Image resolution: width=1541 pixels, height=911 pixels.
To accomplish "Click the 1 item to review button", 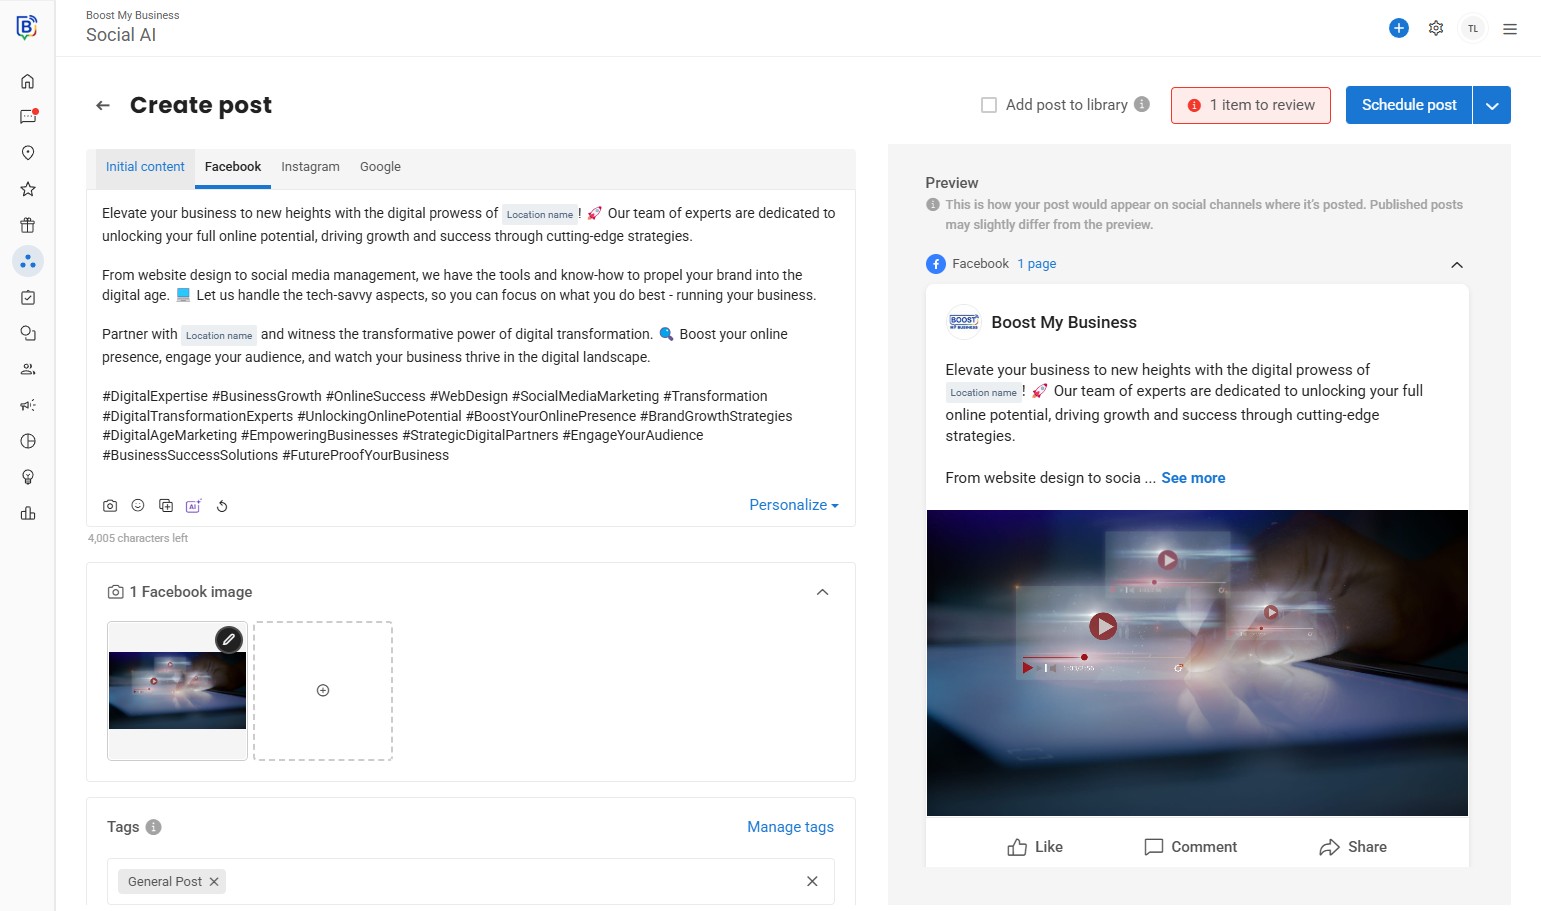I will [1250, 105].
